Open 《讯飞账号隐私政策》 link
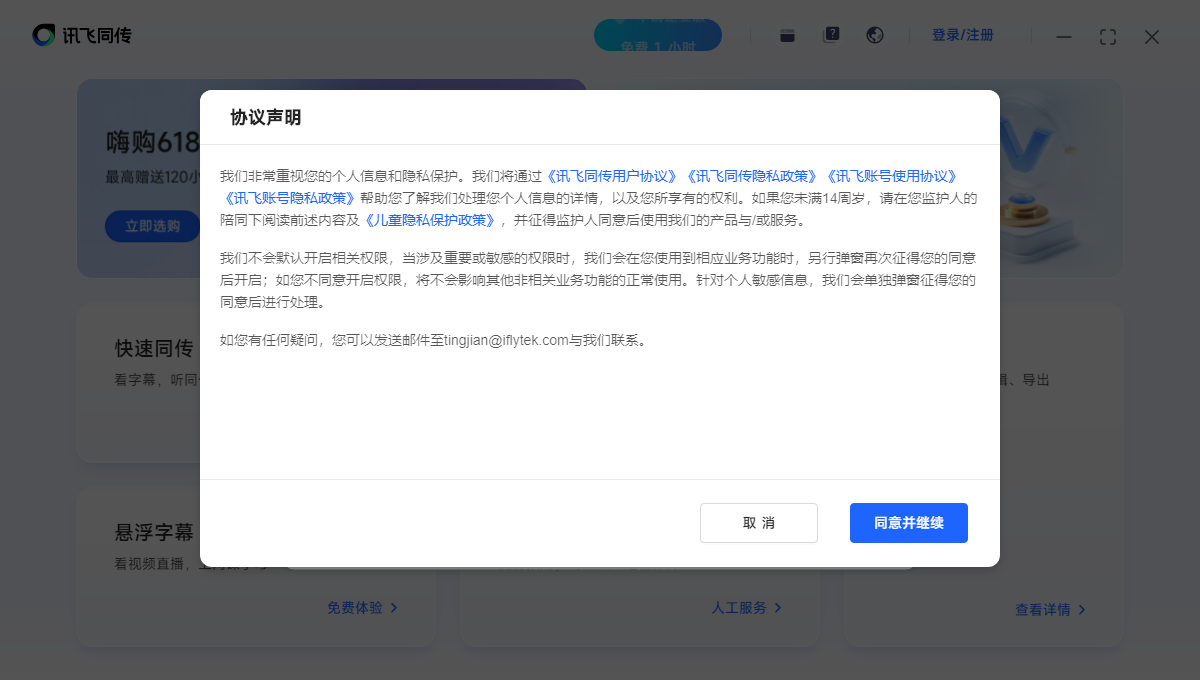The height and width of the screenshot is (680, 1200). pyautogui.click(x=289, y=198)
